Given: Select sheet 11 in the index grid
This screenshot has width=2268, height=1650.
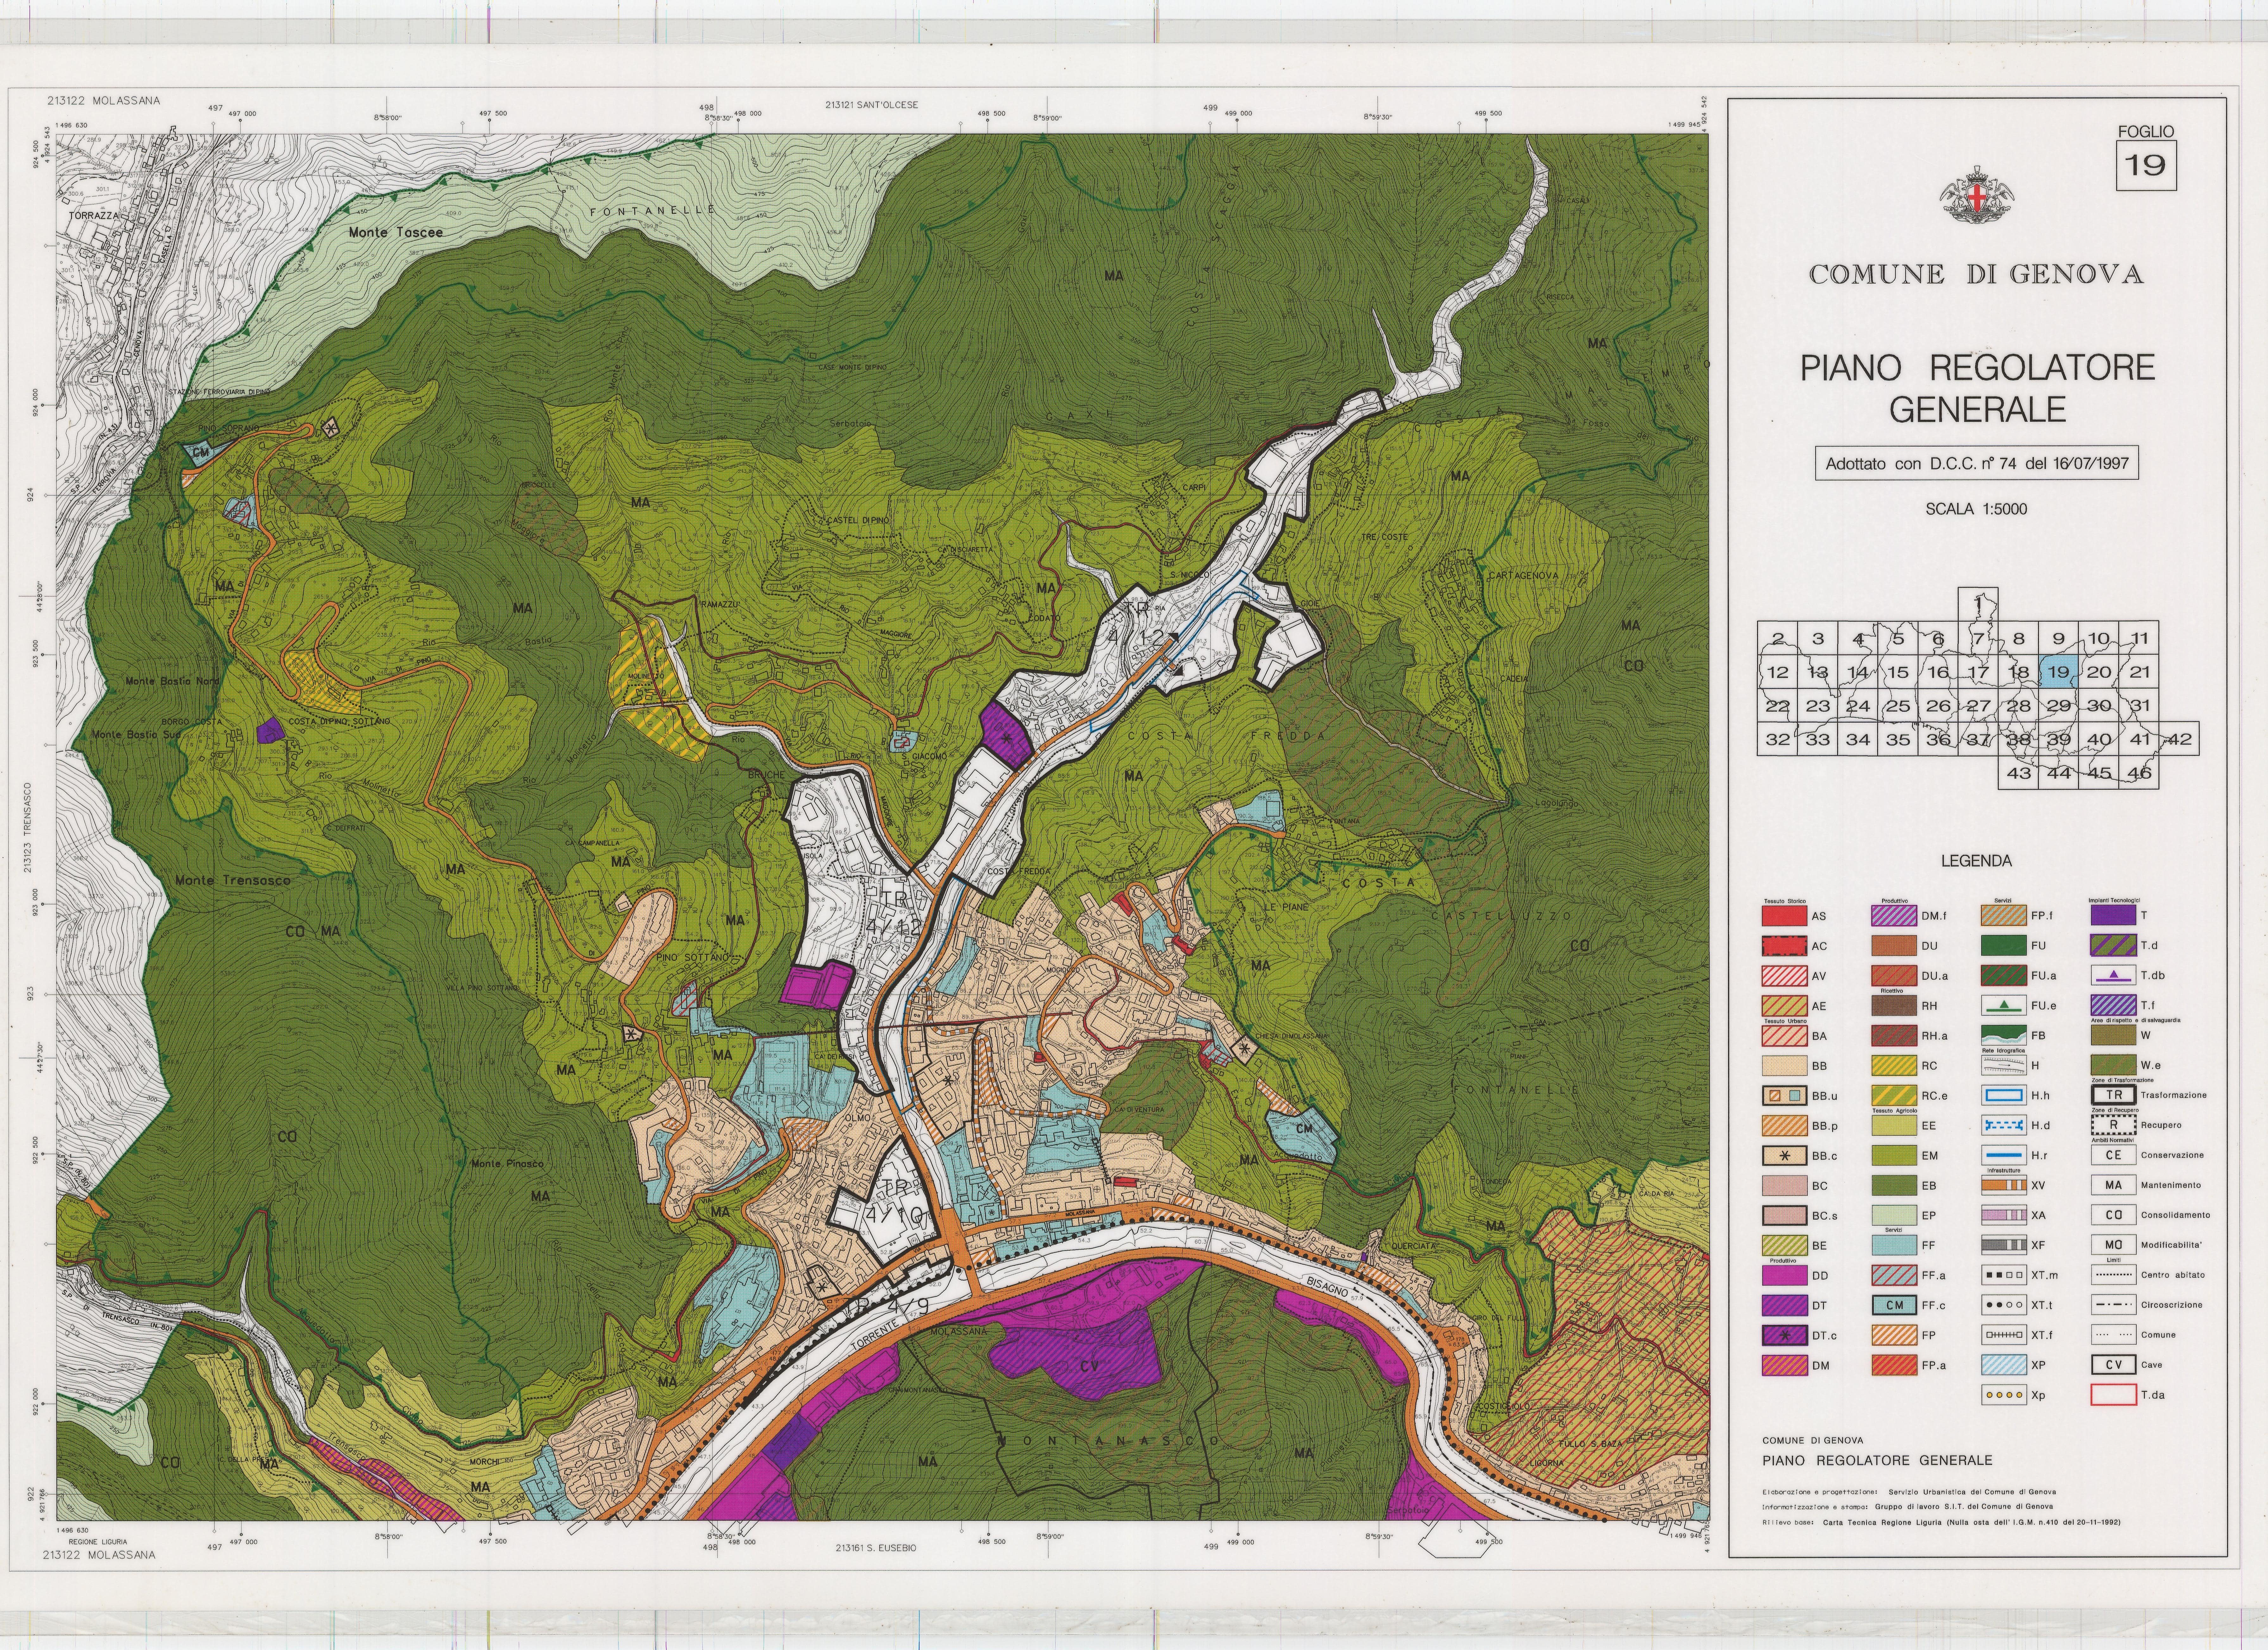Looking at the screenshot, I should (2139, 638).
